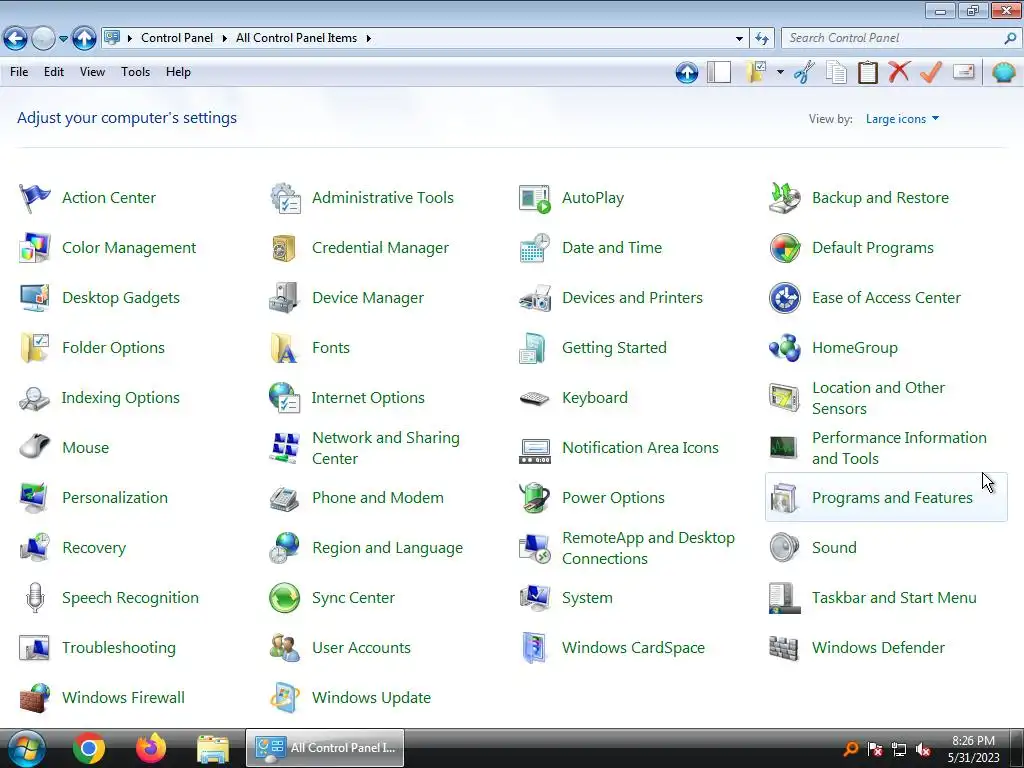
Task: Open the System link
Action: coord(587,598)
